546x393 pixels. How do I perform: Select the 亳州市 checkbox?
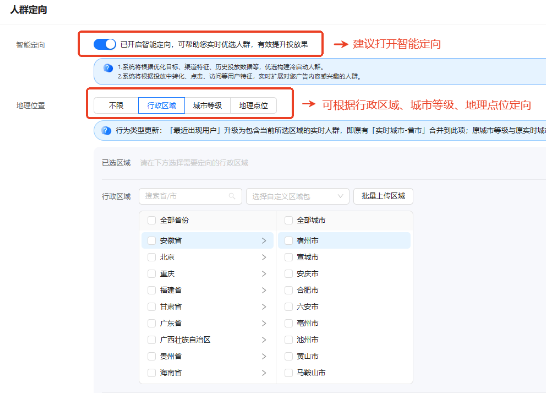288,323
